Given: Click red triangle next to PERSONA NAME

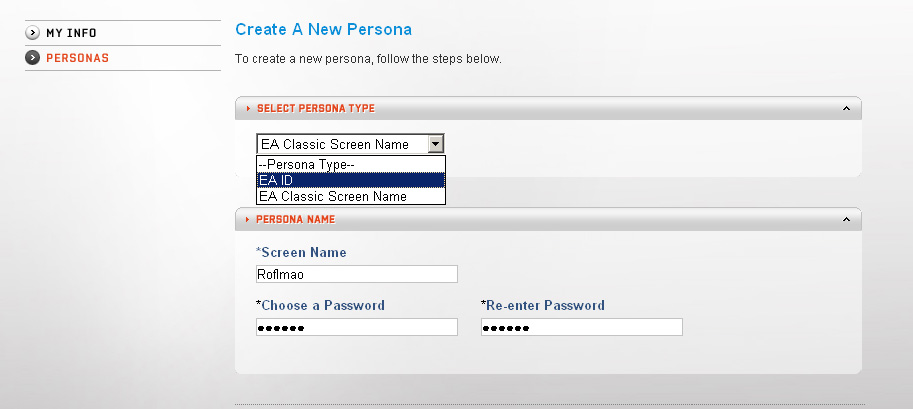Looking at the screenshot, I should pyautogui.click(x=248, y=219).
